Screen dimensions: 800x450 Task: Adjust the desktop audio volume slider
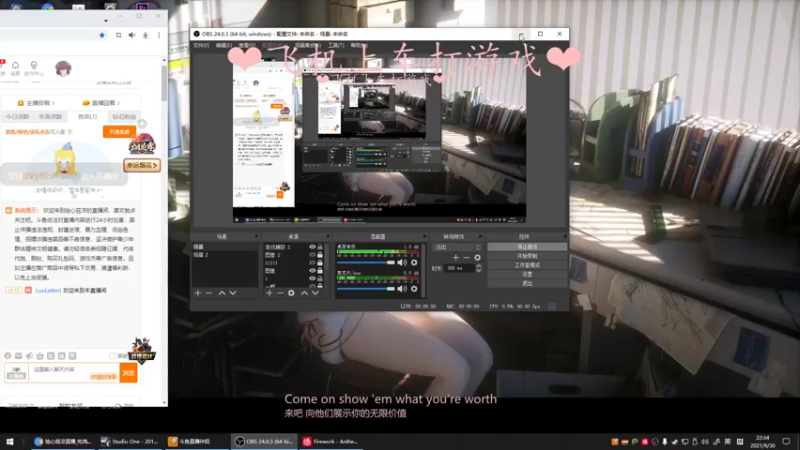point(366,262)
